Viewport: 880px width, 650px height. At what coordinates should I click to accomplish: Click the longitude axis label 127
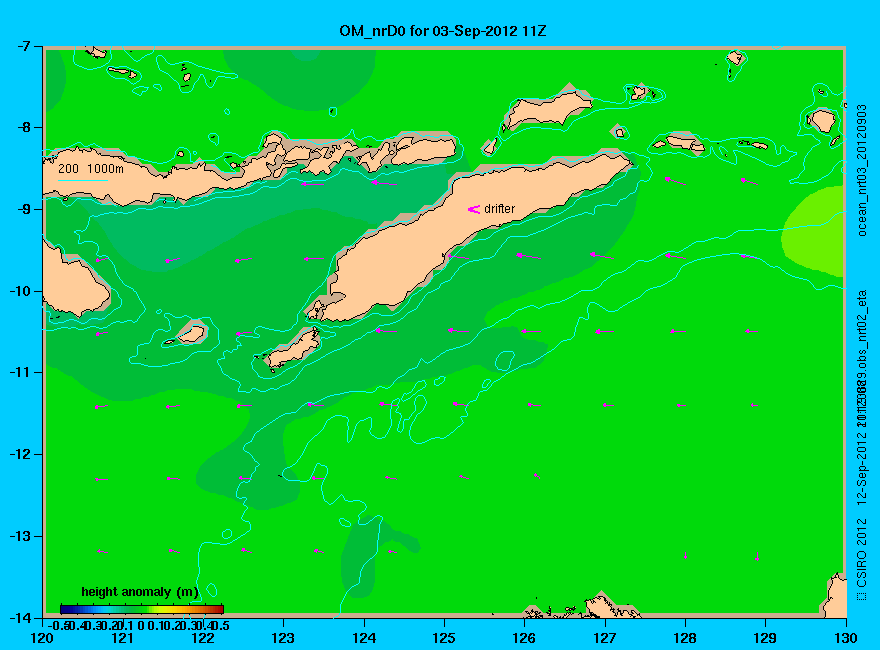click(x=605, y=638)
